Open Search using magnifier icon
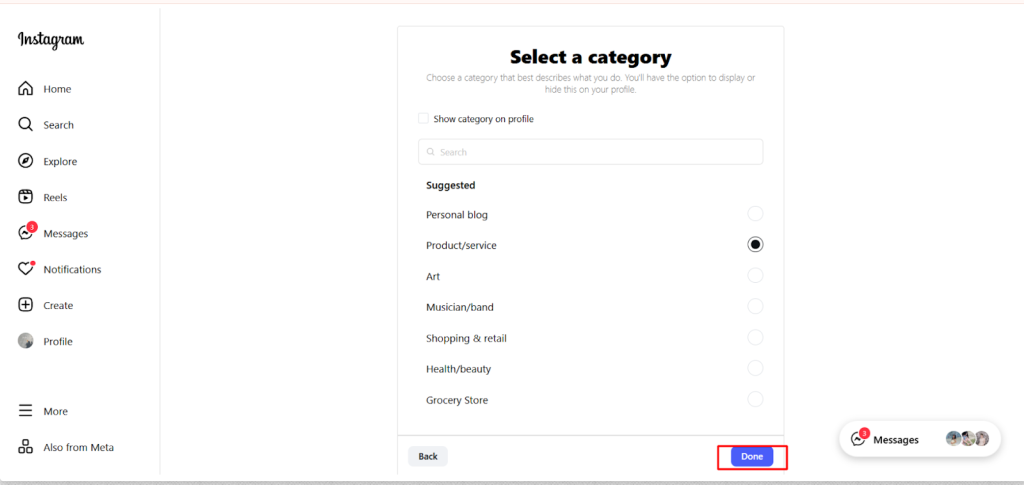1024x485 pixels. (26, 125)
